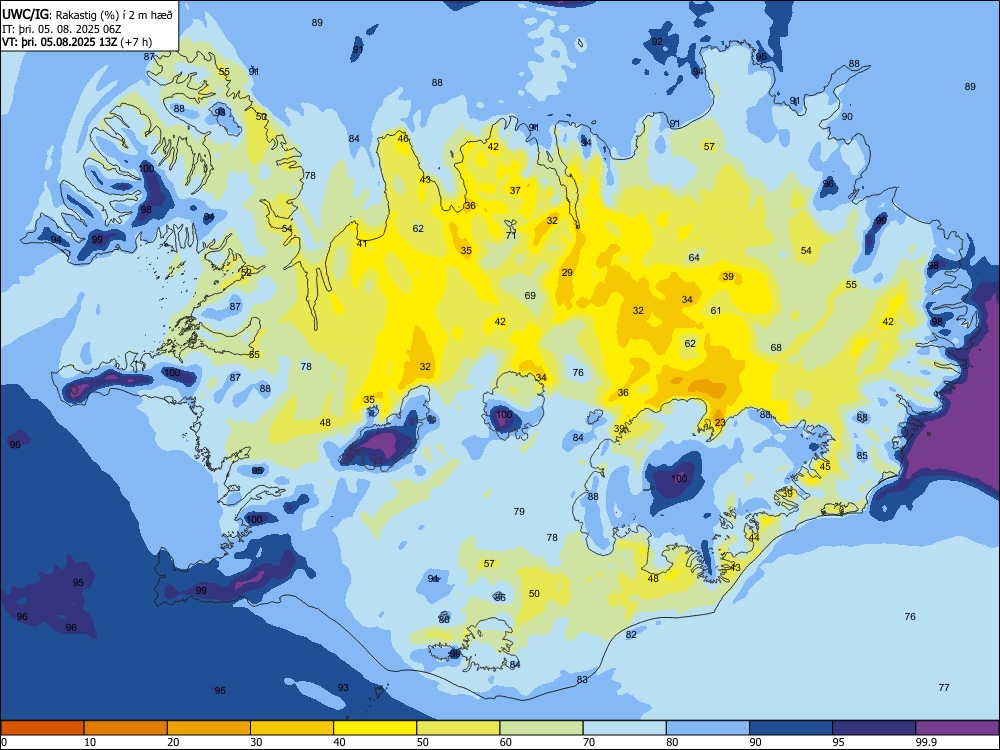
Task: Click the purple legend swatch above 99.9
Action: click(x=957, y=728)
